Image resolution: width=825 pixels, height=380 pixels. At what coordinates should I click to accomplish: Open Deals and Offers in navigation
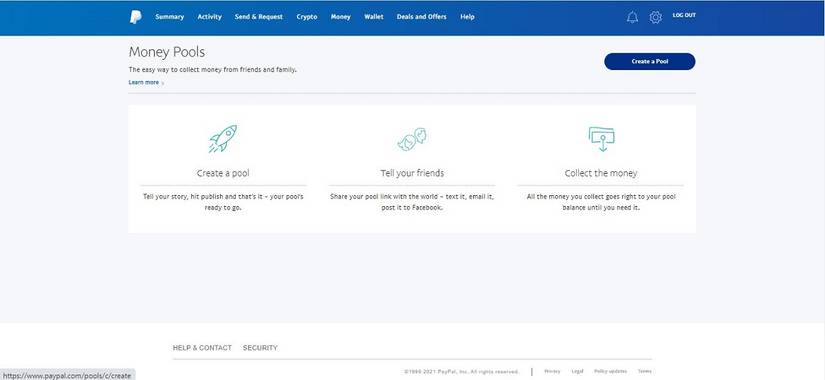coord(421,17)
